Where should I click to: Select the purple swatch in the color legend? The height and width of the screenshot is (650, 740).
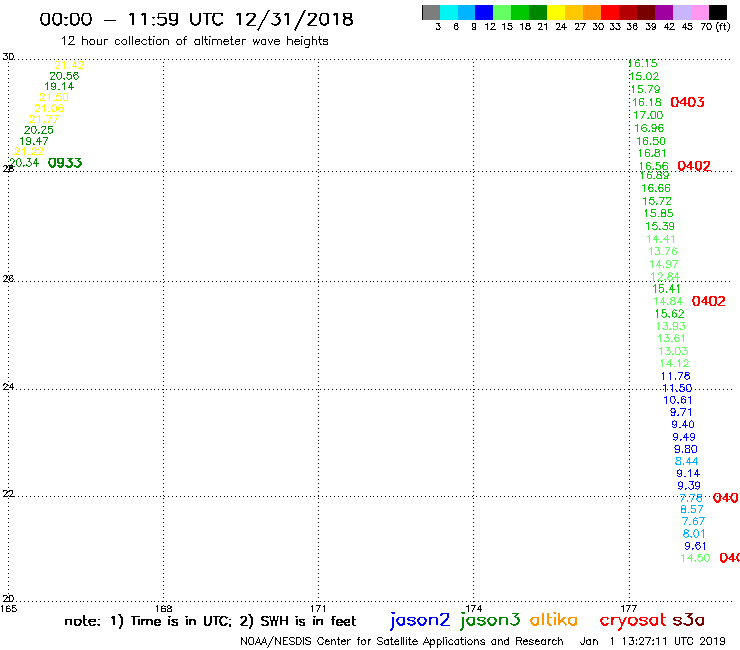(664, 12)
